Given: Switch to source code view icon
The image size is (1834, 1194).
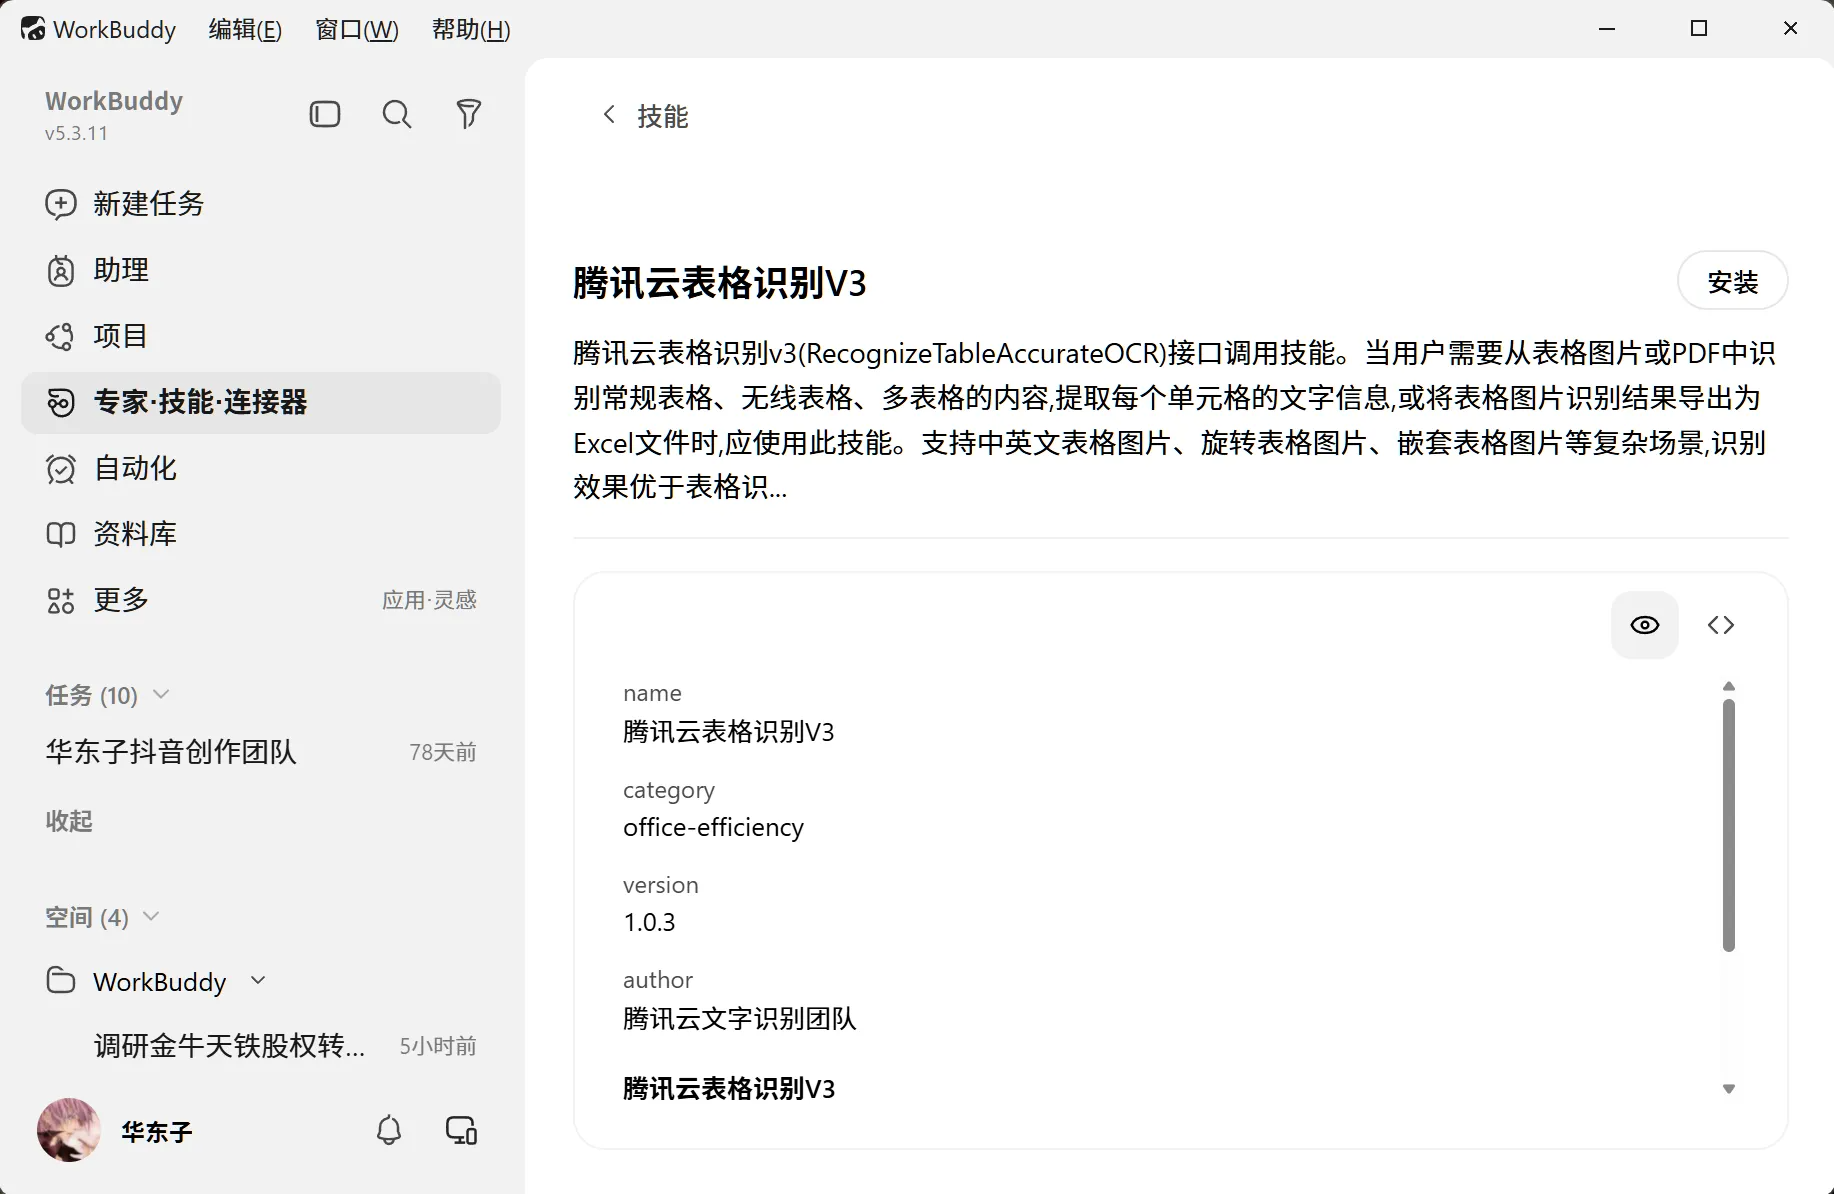Looking at the screenshot, I should pos(1721,625).
